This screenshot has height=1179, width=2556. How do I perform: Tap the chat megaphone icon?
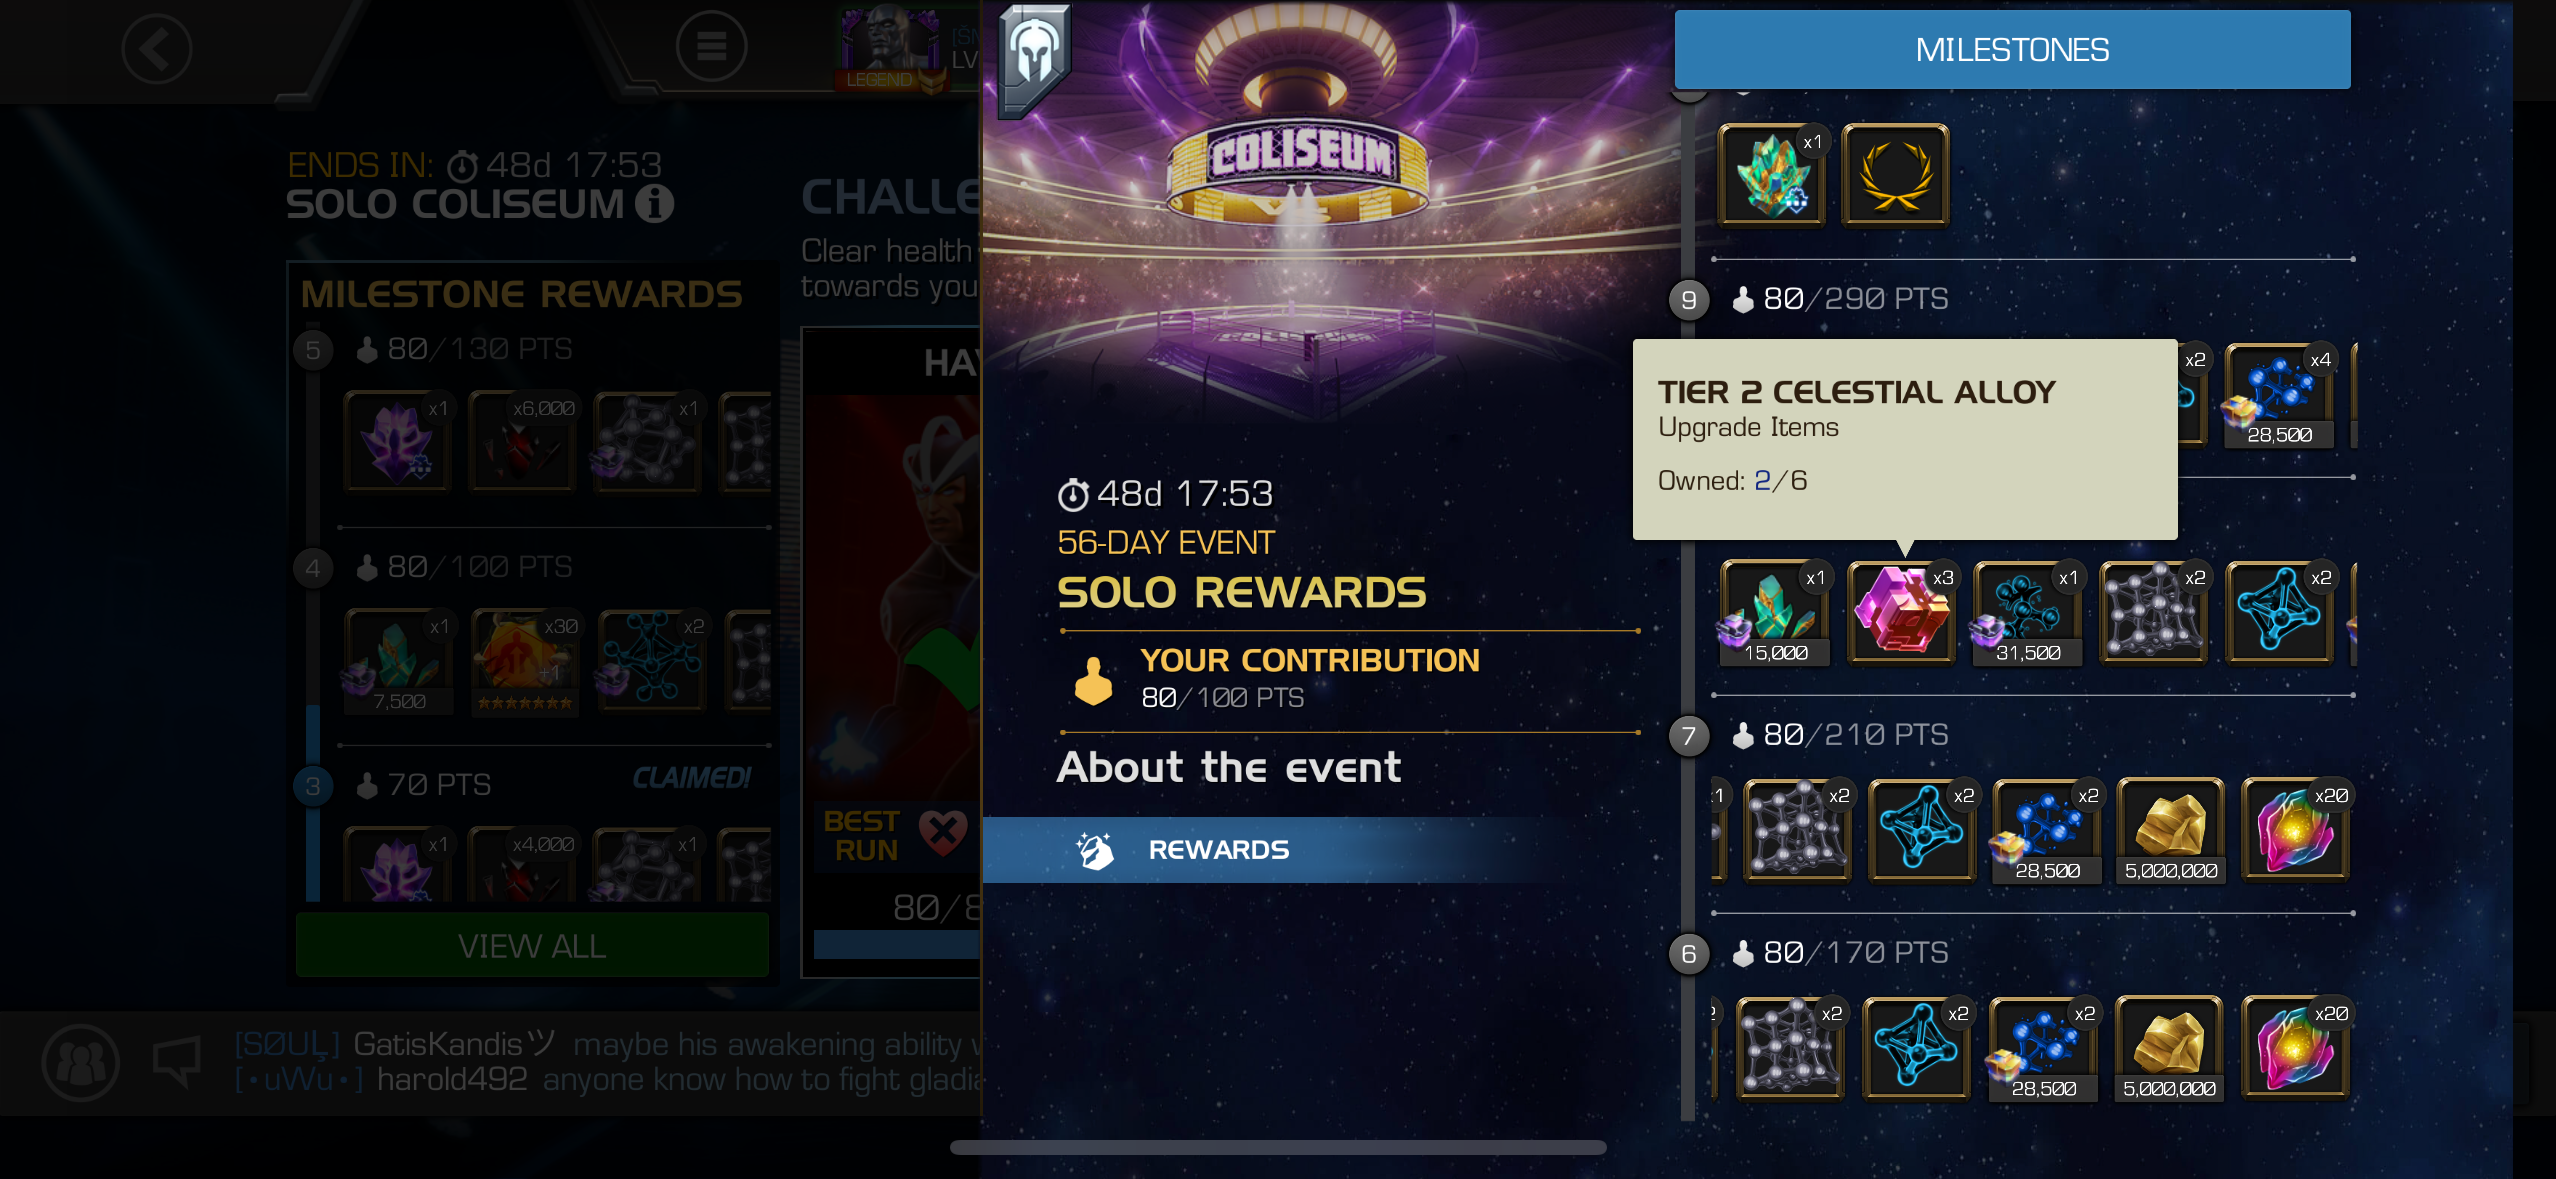pyautogui.click(x=177, y=1060)
